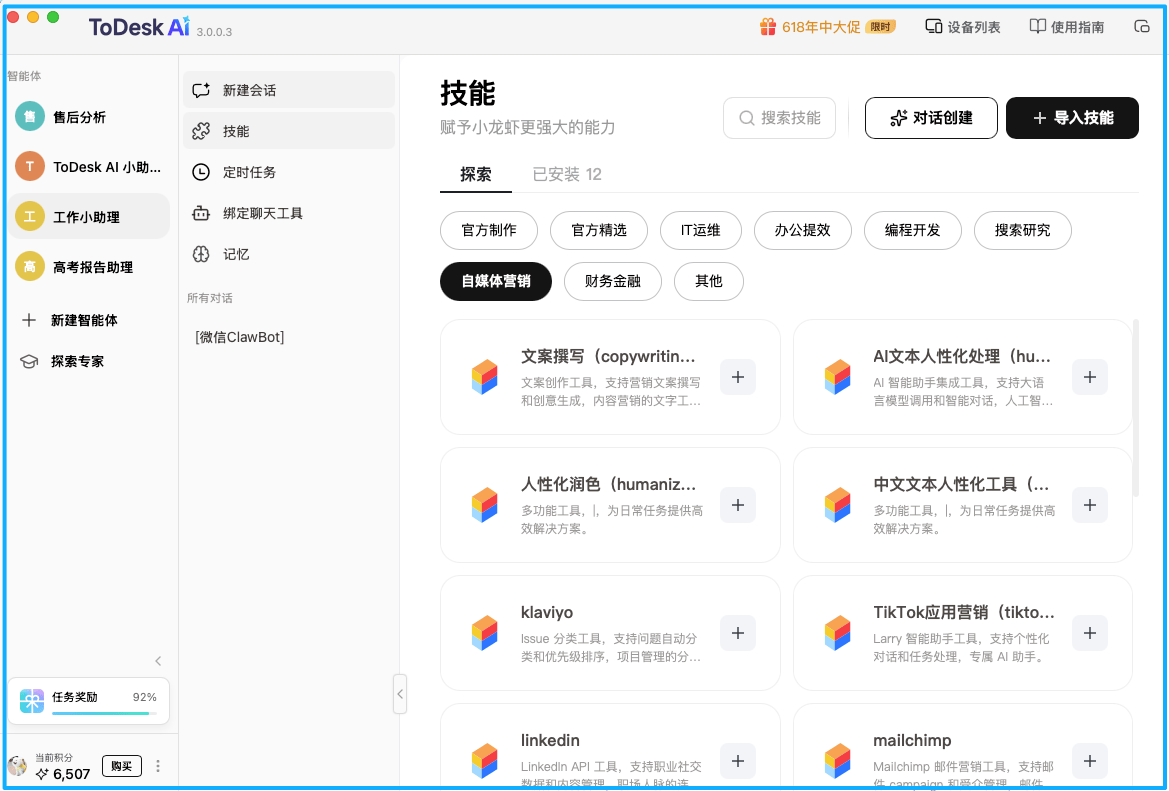Screen dimensions: 1169x791
Task: Click the 绑定聊天工具 robot icon
Action: [201, 213]
